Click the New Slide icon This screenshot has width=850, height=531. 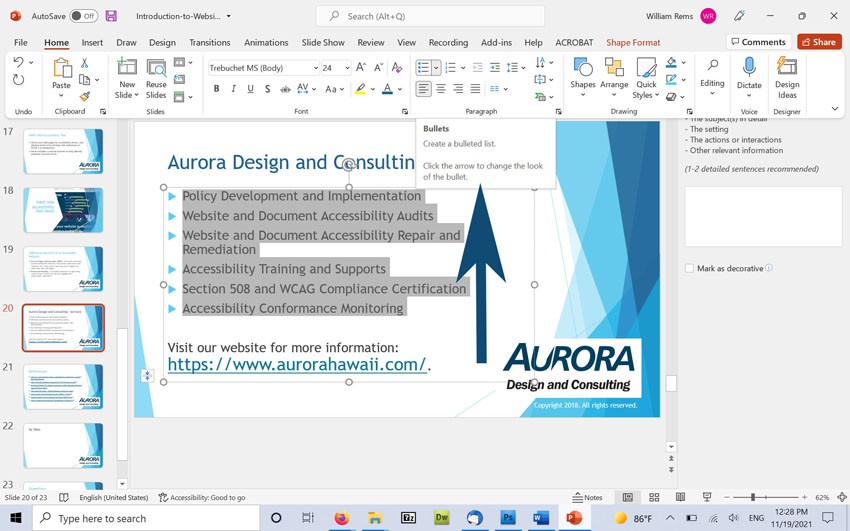[127, 67]
